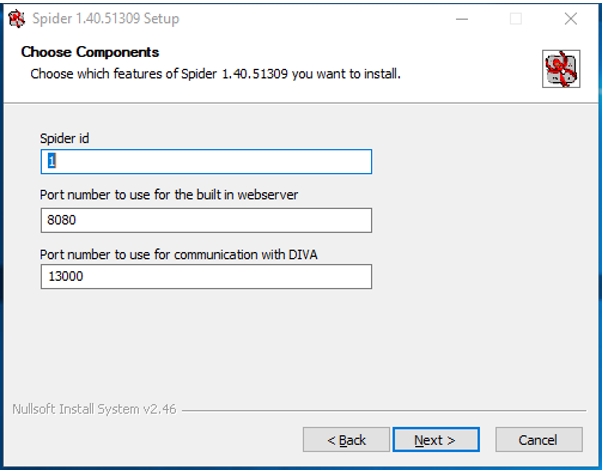Click the "Spider 1.40.51309 Setup" window title
This screenshot has width=603, height=472.
[106, 18]
